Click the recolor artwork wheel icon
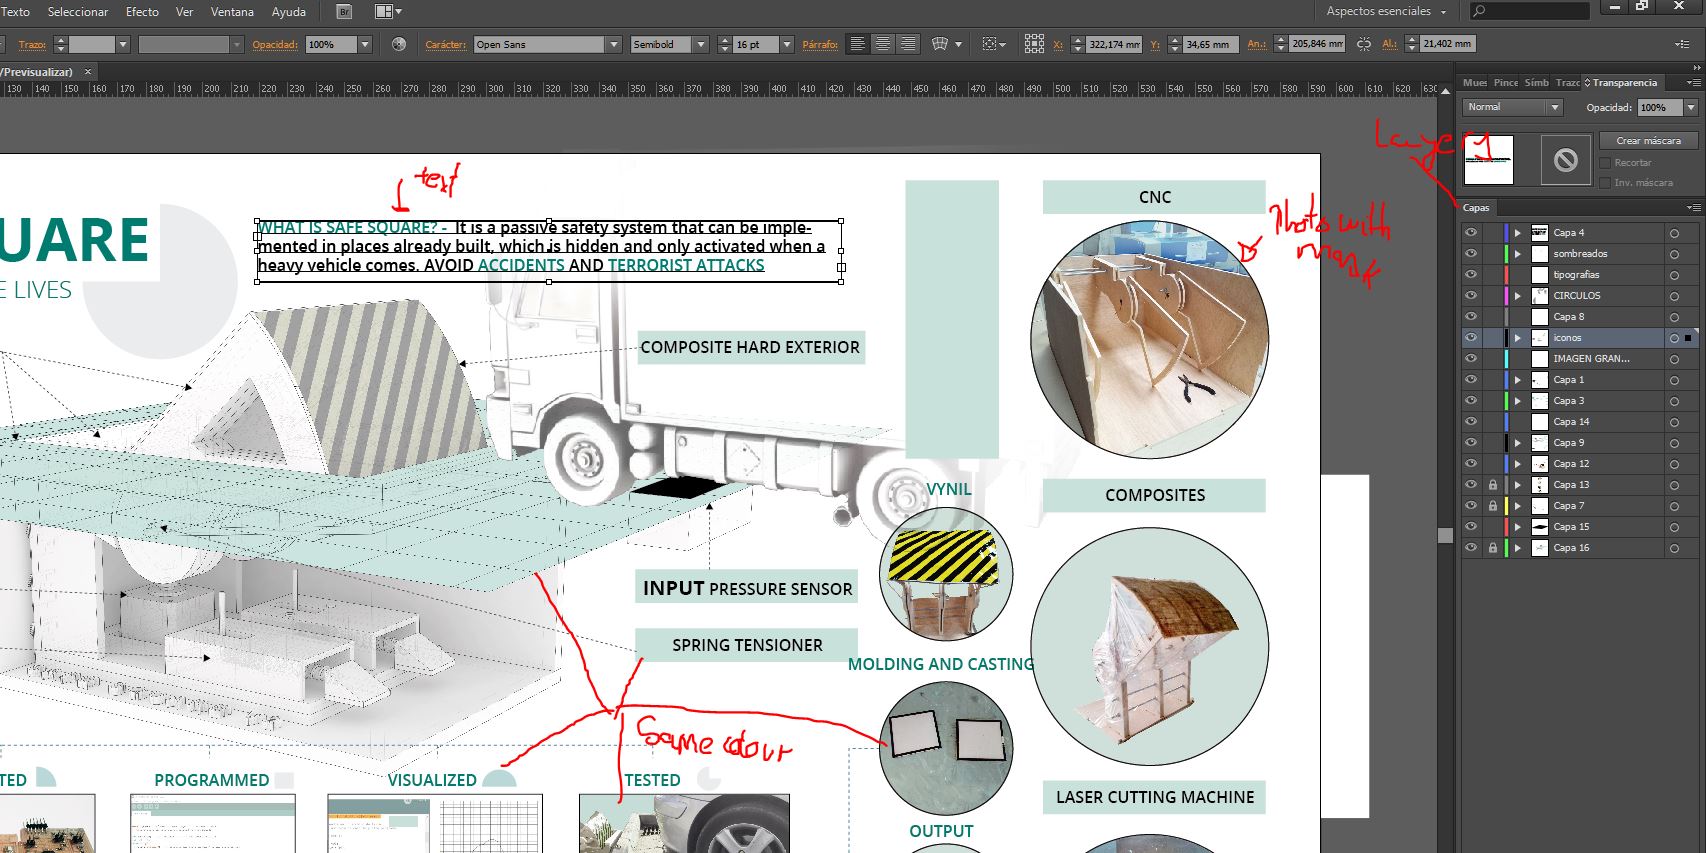The image size is (1706, 853). [x=399, y=44]
